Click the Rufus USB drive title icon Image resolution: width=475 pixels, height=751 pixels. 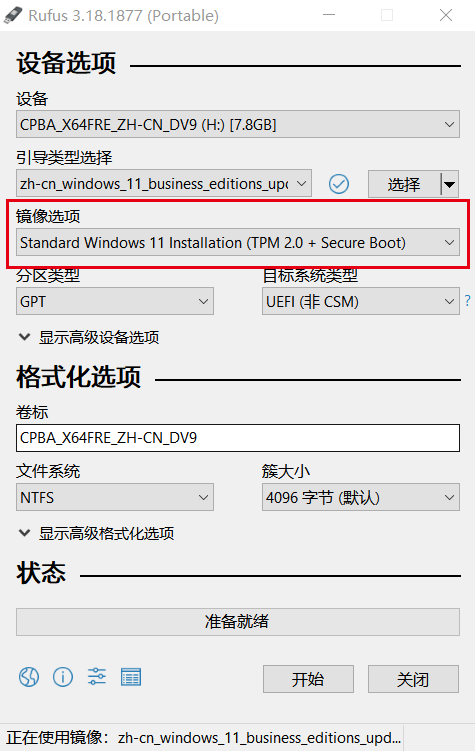[13, 15]
